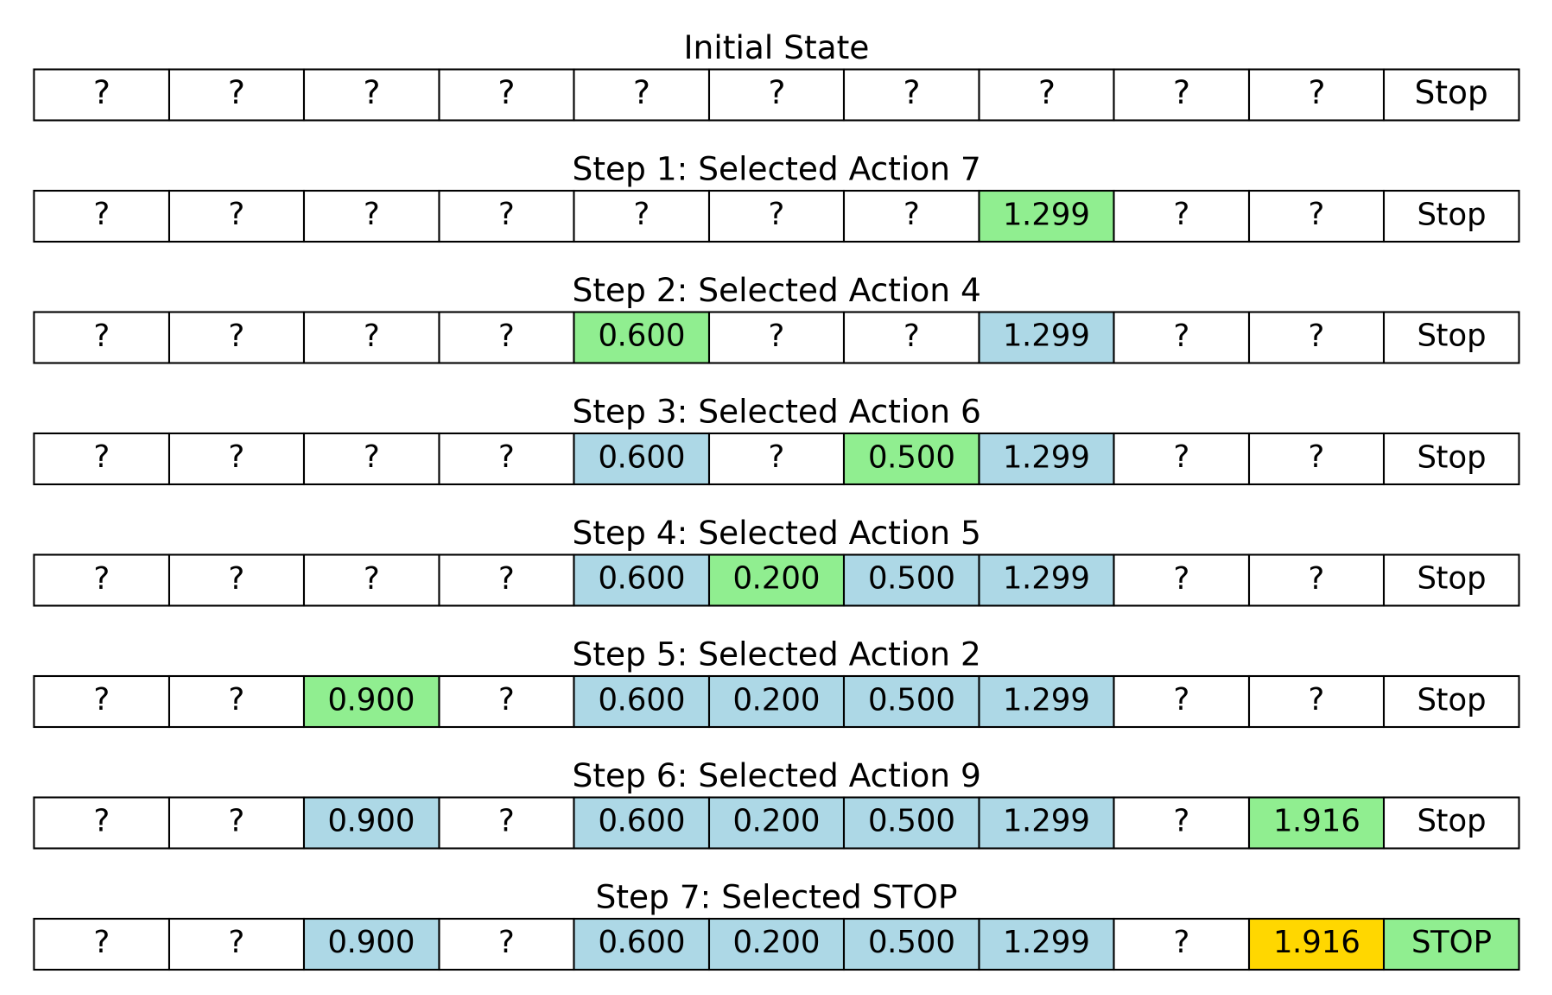
Task: Click green 0.900 cell in Step 5 row
Action: coord(371,700)
